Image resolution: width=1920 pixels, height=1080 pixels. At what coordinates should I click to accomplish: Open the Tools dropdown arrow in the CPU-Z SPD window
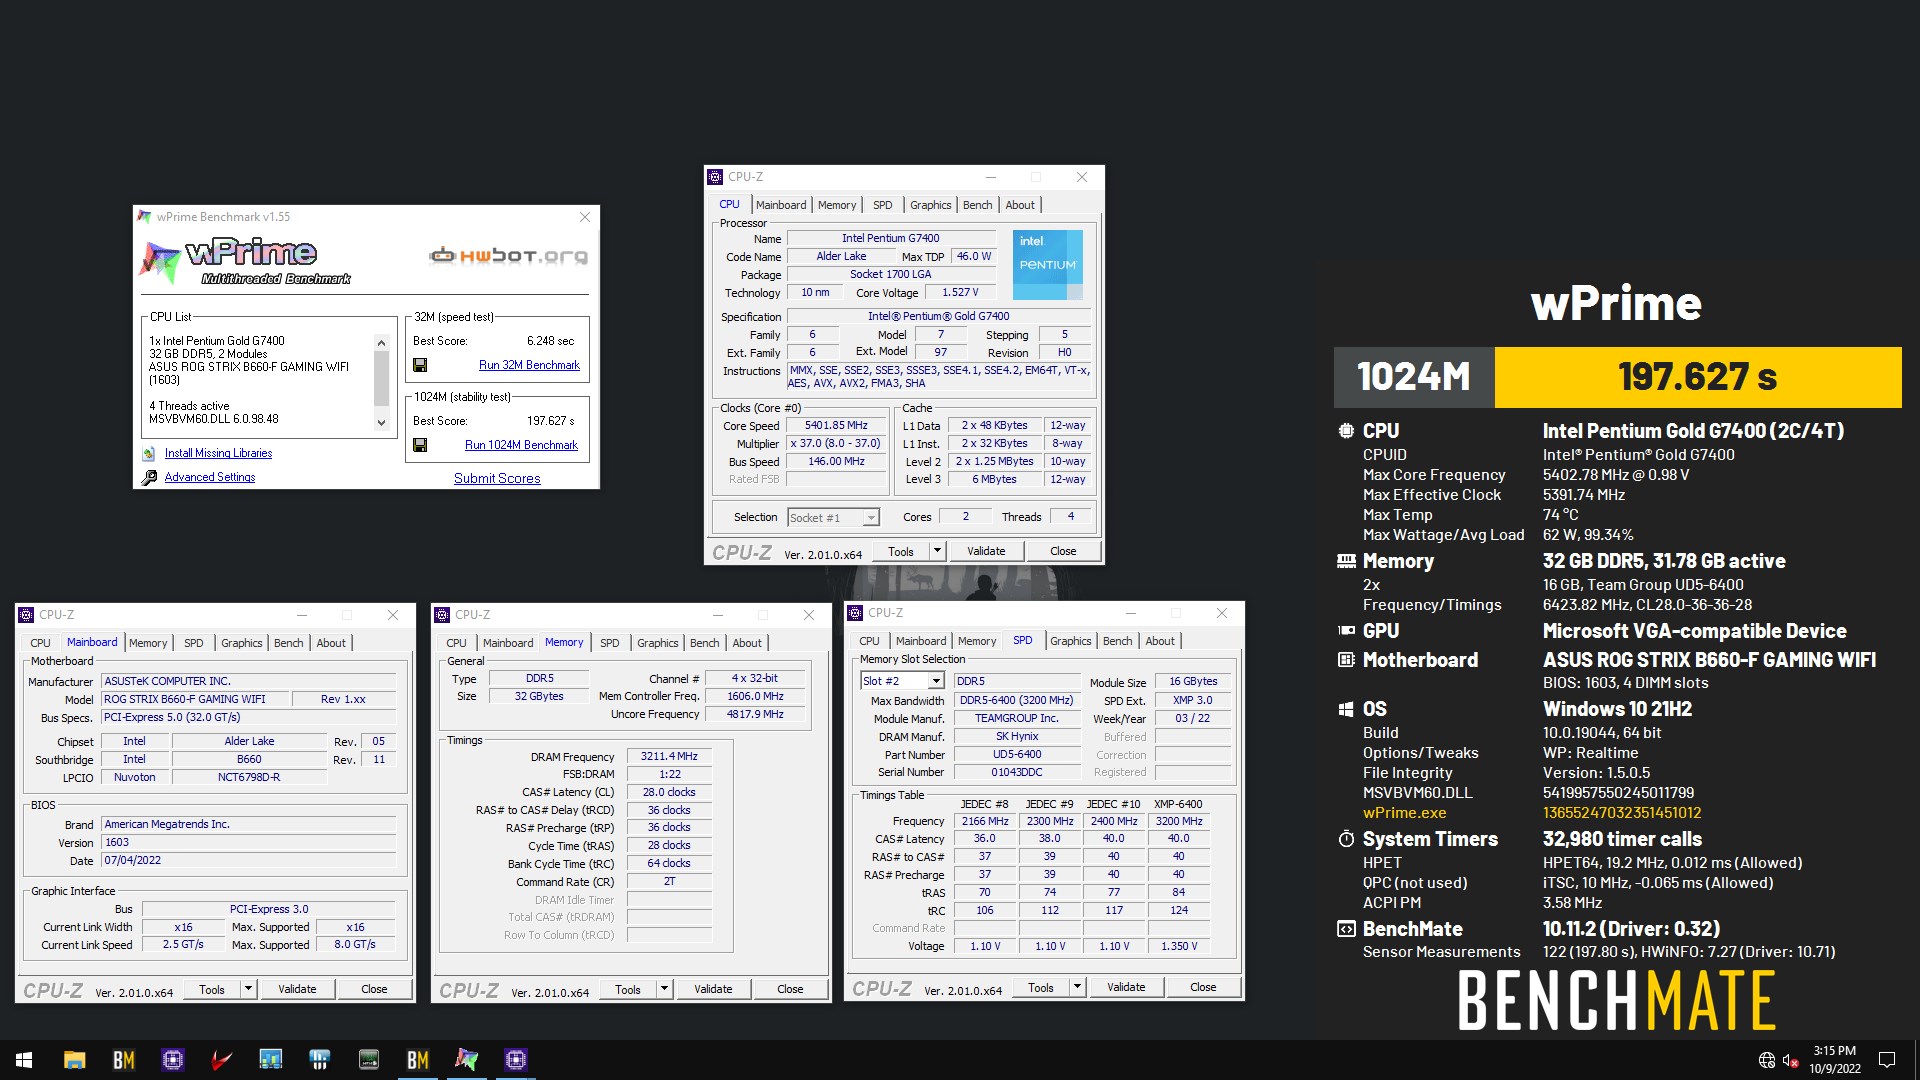pyautogui.click(x=1077, y=987)
